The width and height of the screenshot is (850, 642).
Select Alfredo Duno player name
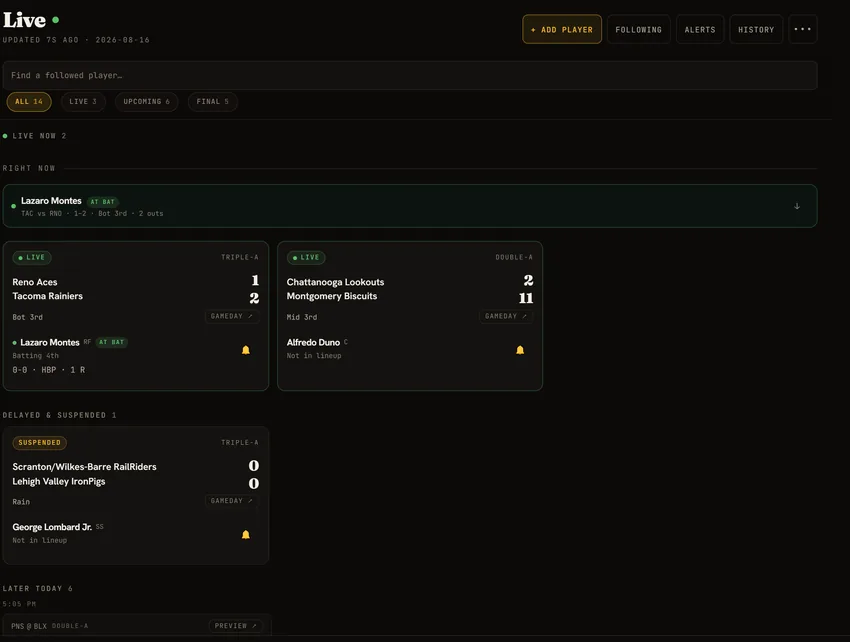[x=313, y=342]
